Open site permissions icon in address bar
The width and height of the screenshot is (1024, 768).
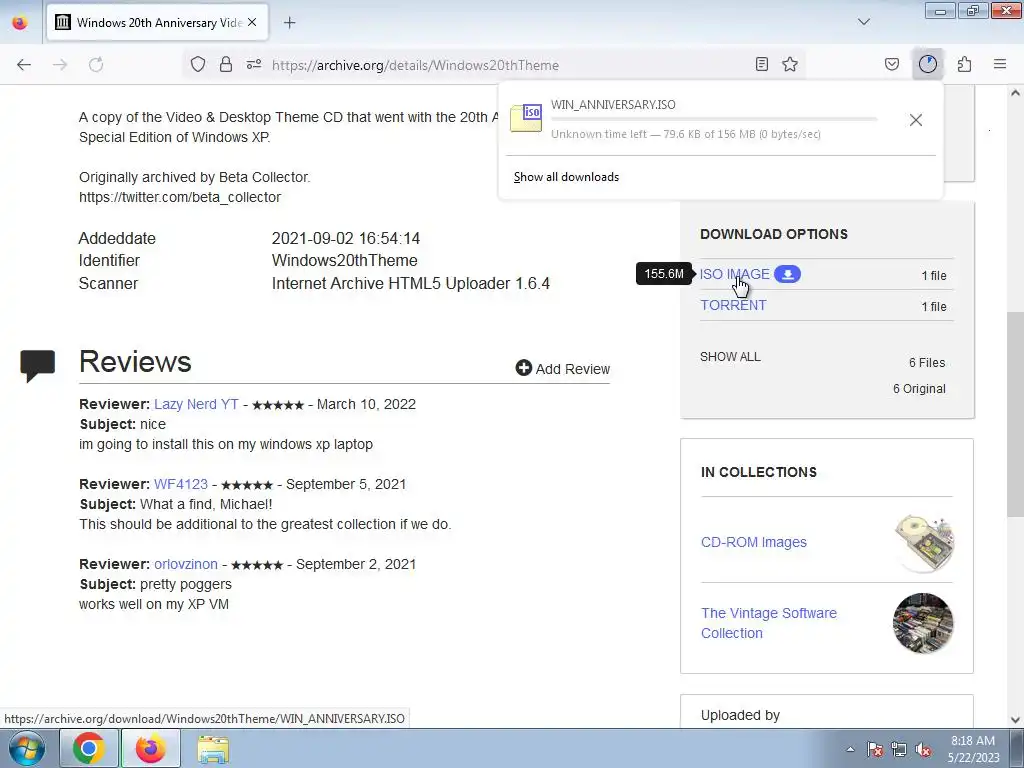coord(254,65)
